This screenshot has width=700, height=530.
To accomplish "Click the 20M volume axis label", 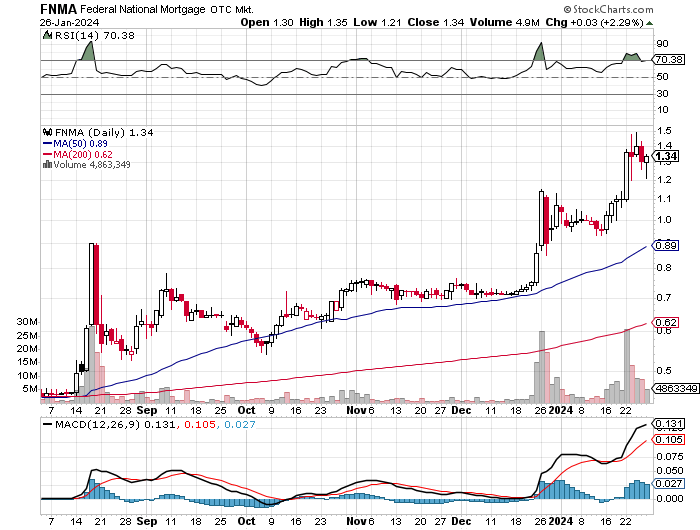I will pos(27,349).
